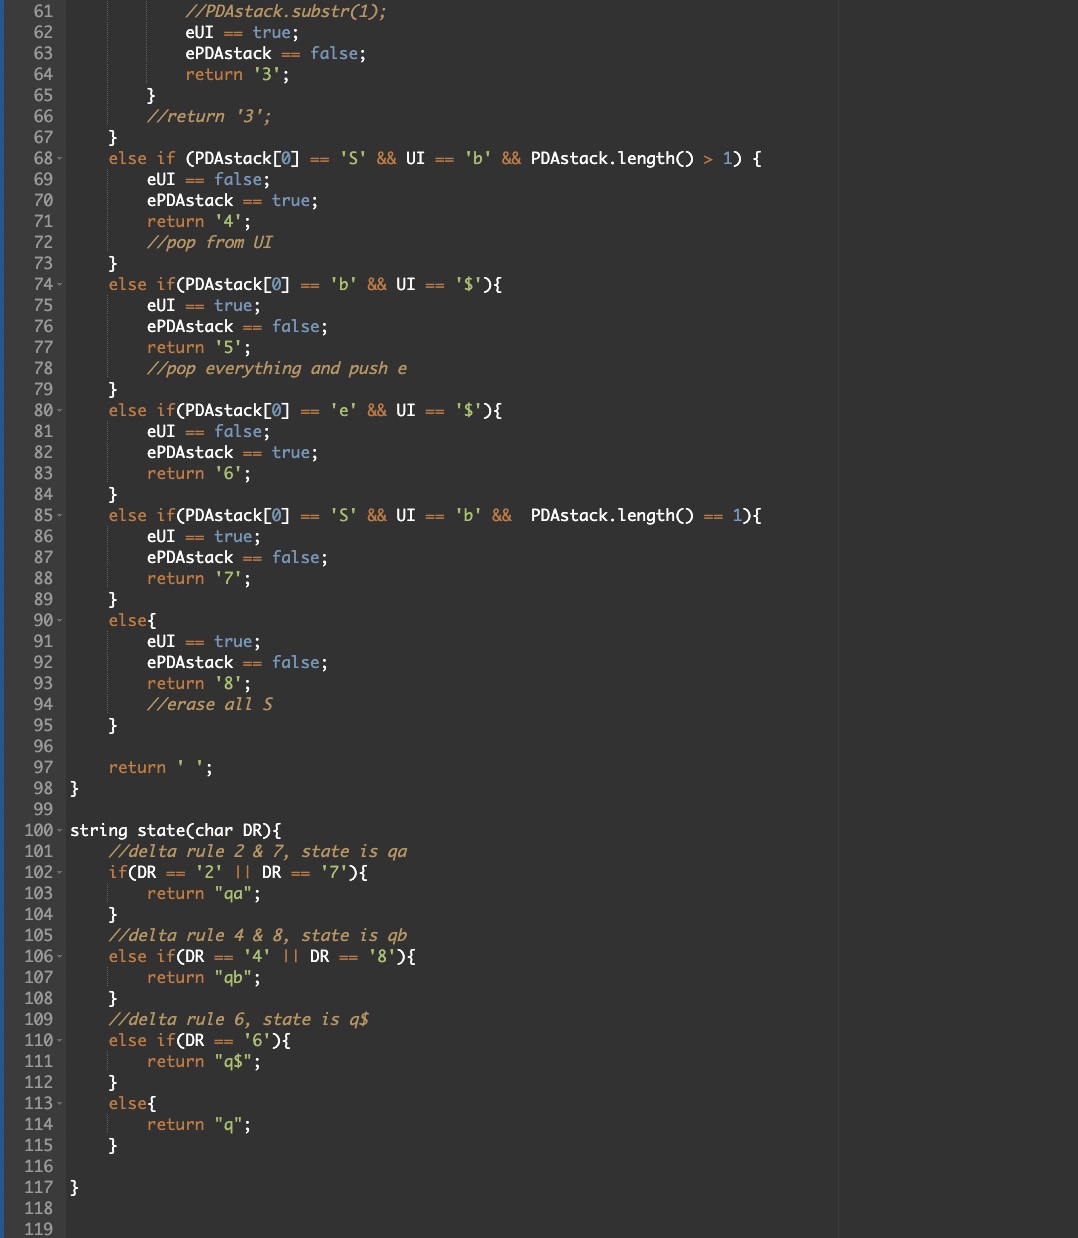Click 'ePDAstack == true;' on line 82
Image resolution: width=1078 pixels, height=1238 pixels.
tap(233, 452)
